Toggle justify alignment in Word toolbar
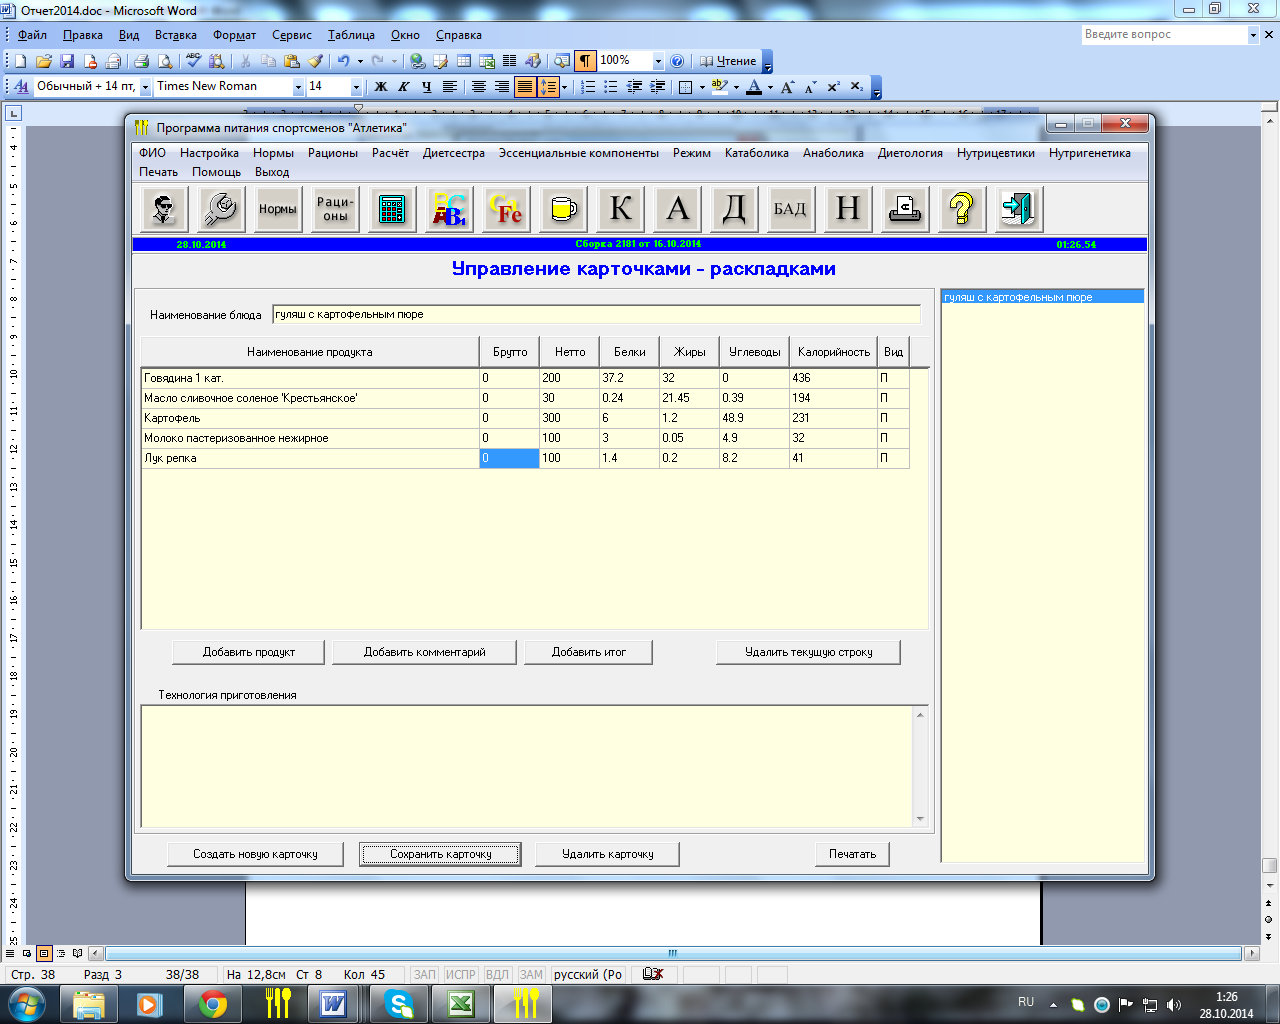This screenshot has height=1024, width=1280. pyautogui.click(x=525, y=87)
